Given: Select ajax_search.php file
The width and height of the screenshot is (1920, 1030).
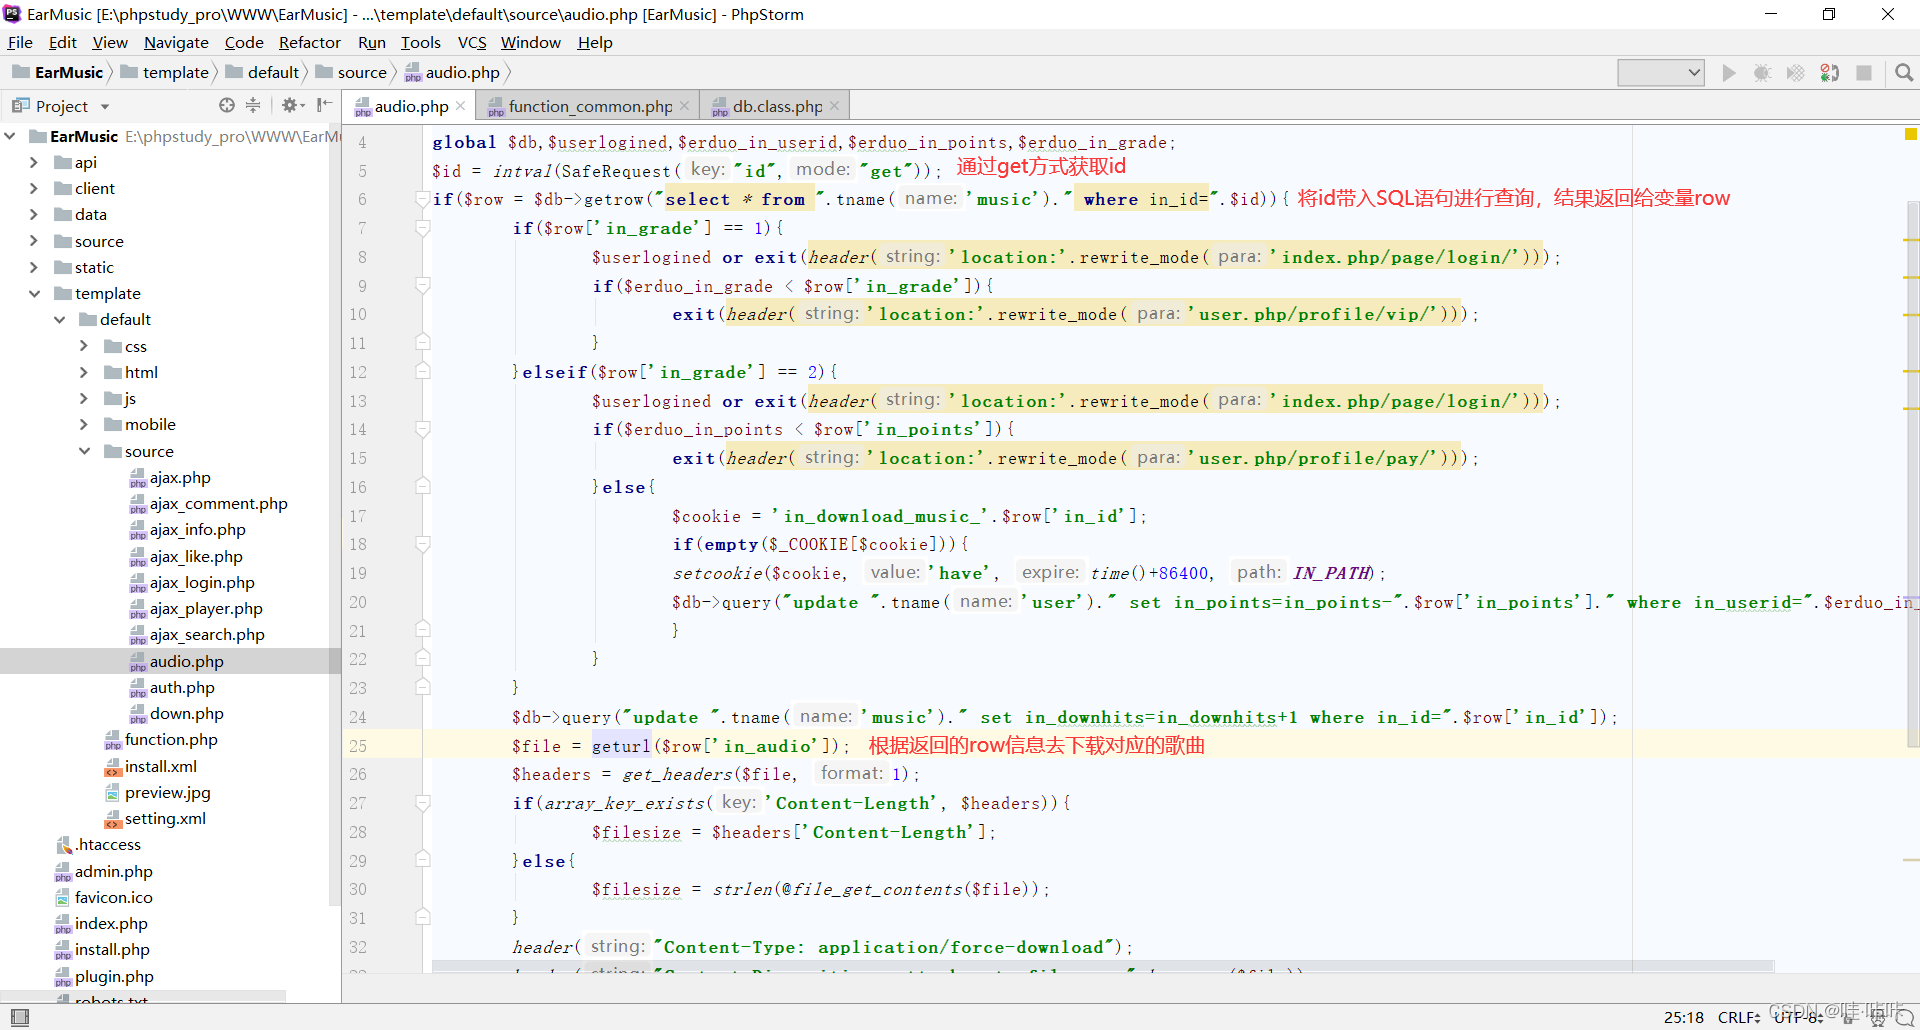Looking at the screenshot, I should [x=197, y=634].
